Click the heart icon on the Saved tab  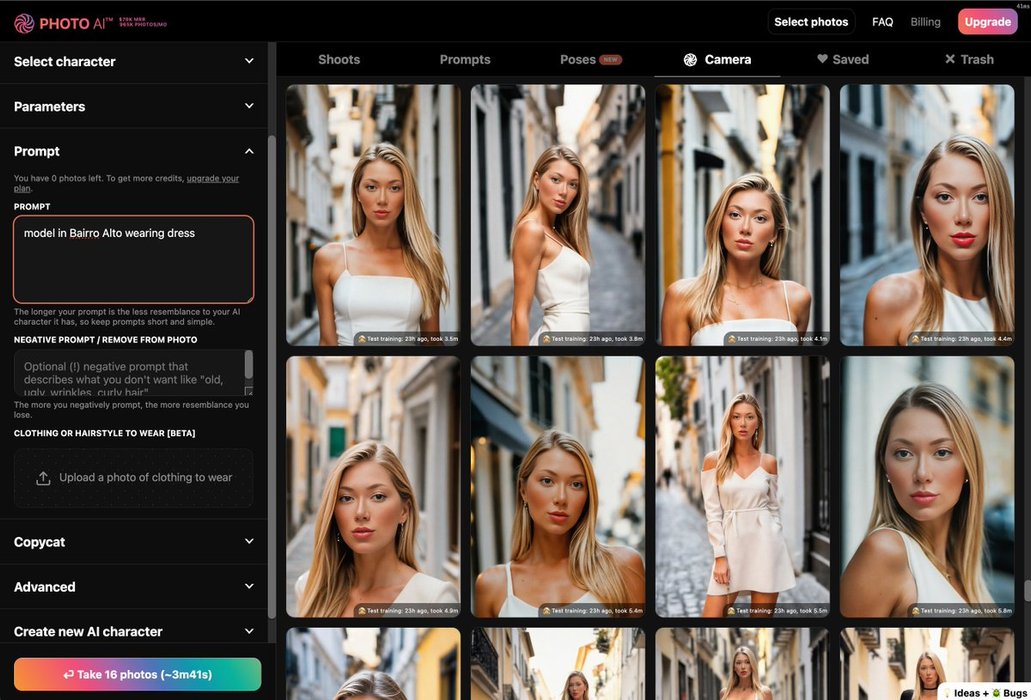pos(822,59)
